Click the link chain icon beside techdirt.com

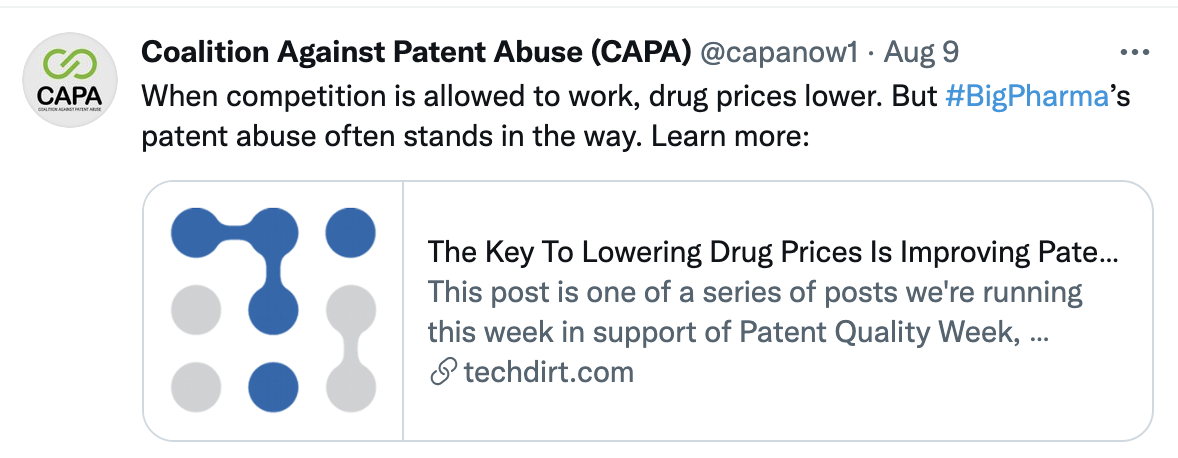(x=443, y=372)
